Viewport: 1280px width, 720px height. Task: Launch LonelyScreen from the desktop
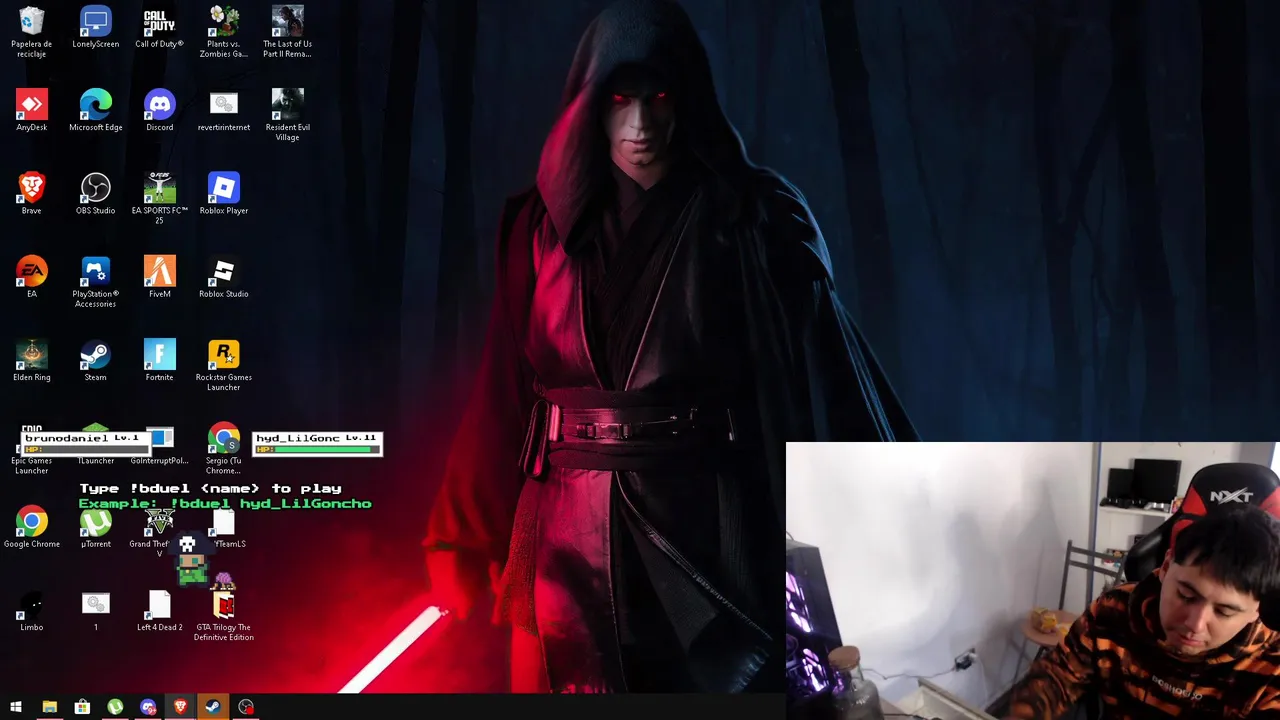coord(95,28)
